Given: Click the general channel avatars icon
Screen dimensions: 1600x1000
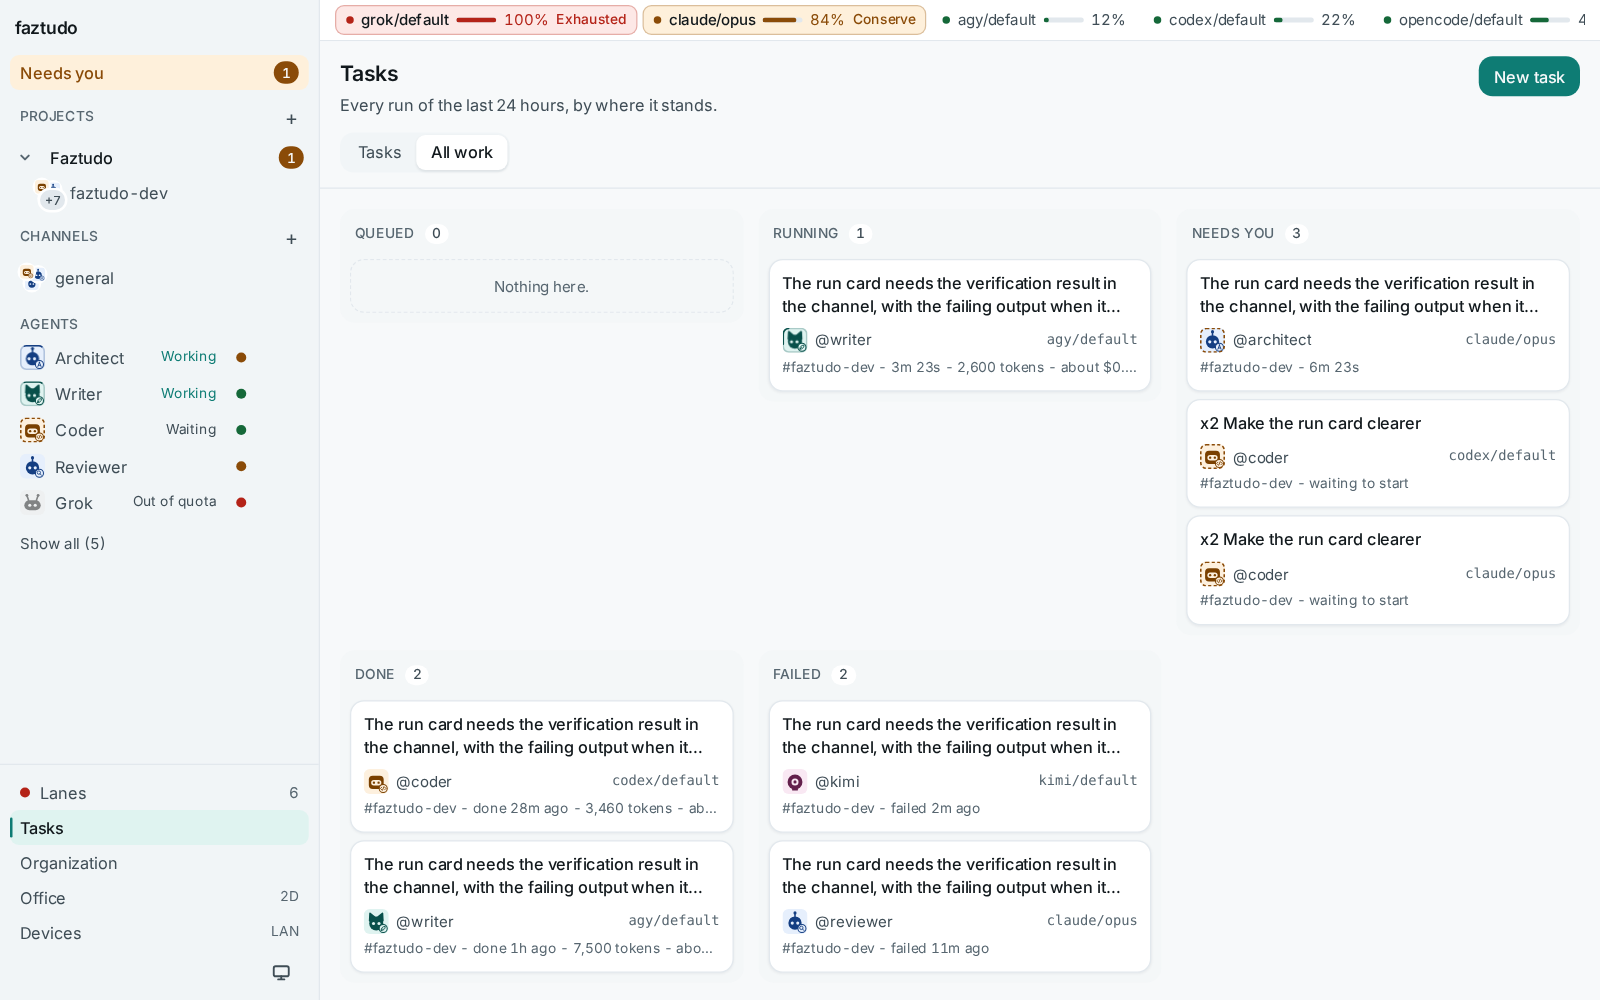Looking at the screenshot, I should 33,278.
